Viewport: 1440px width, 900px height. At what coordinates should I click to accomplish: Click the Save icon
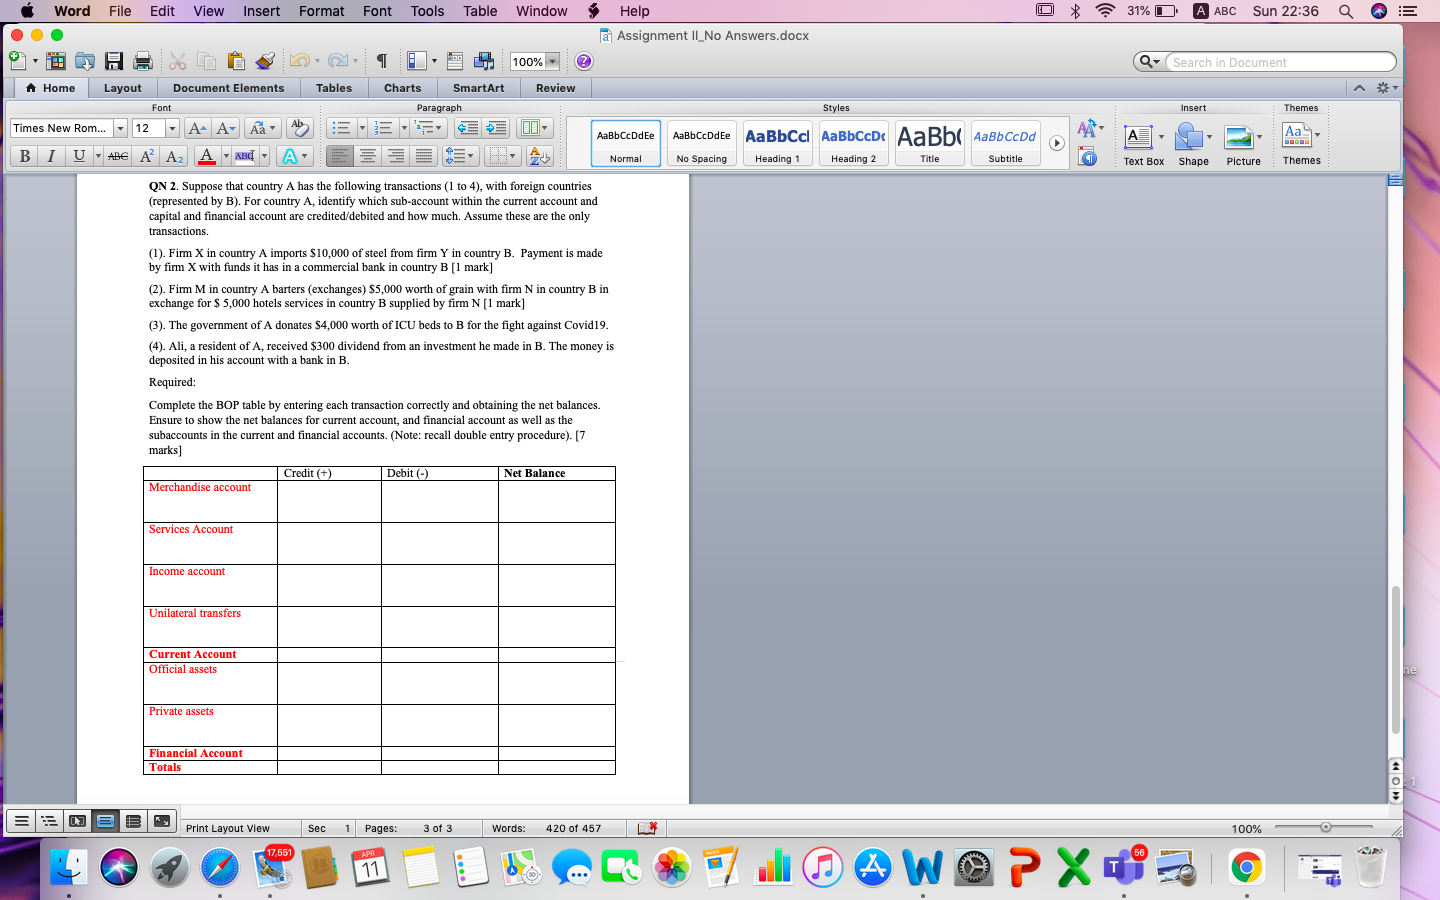[114, 61]
